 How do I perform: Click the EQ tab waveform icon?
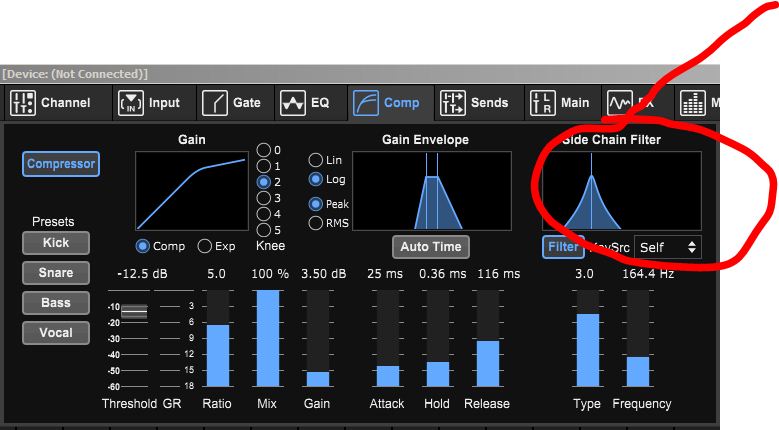point(293,103)
